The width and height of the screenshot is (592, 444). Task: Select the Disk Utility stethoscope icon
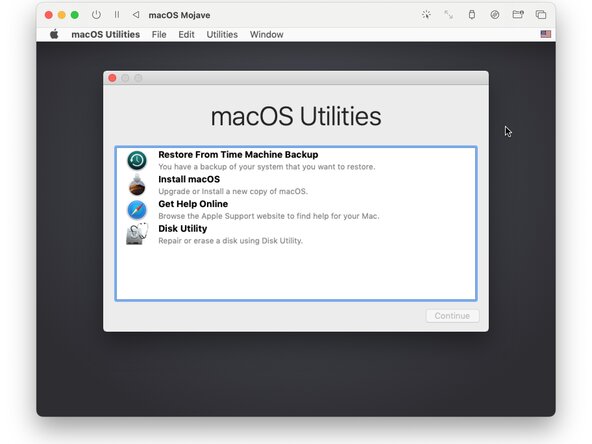(x=137, y=234)
